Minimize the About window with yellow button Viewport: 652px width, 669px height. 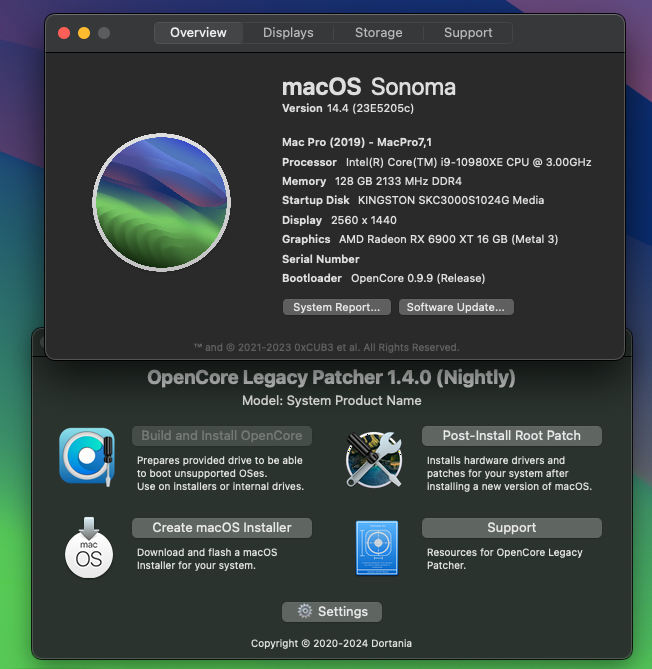point(84,33)
